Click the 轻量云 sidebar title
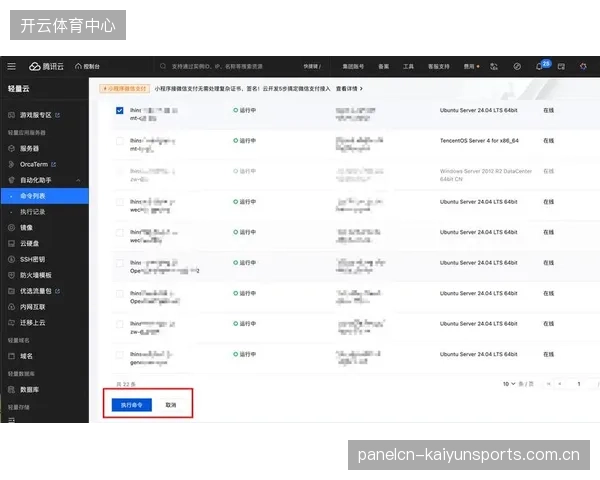 [19, 89]
